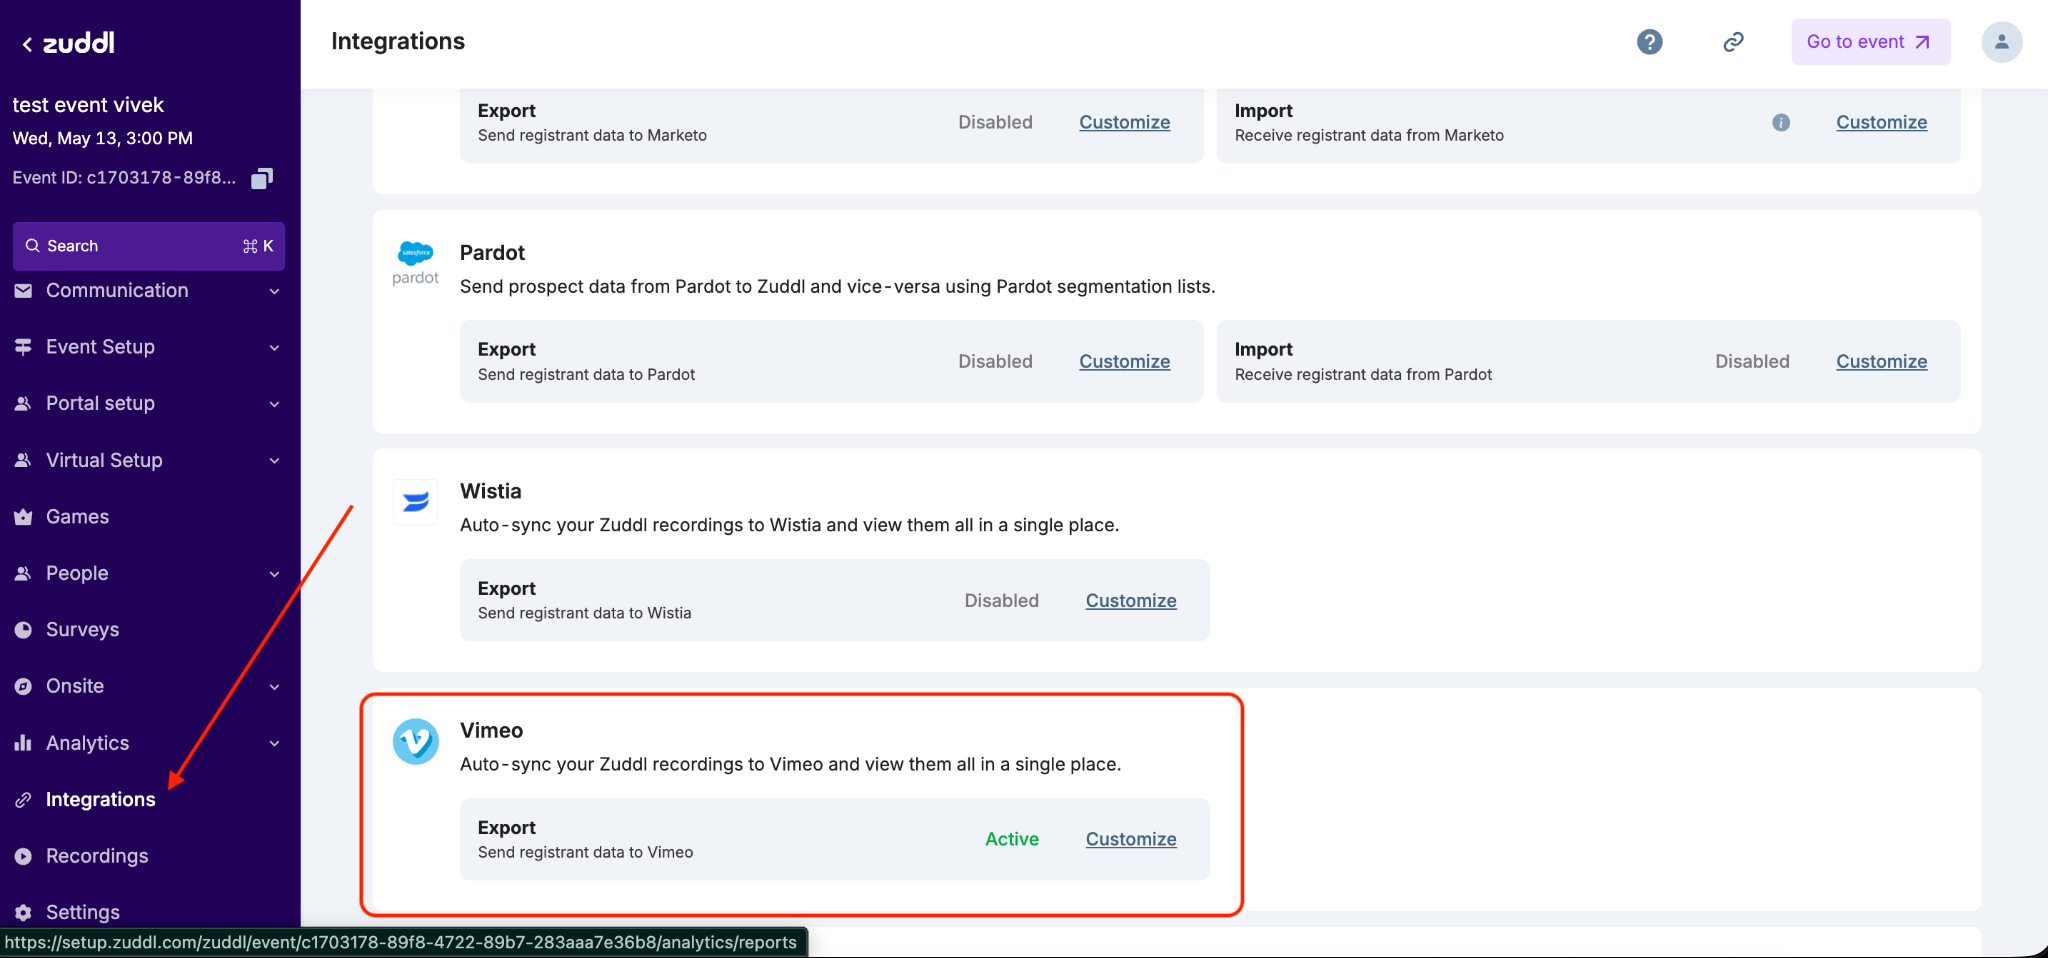
Task: Customize the Wistia Export integration
Action: [x=1131, y=600]
